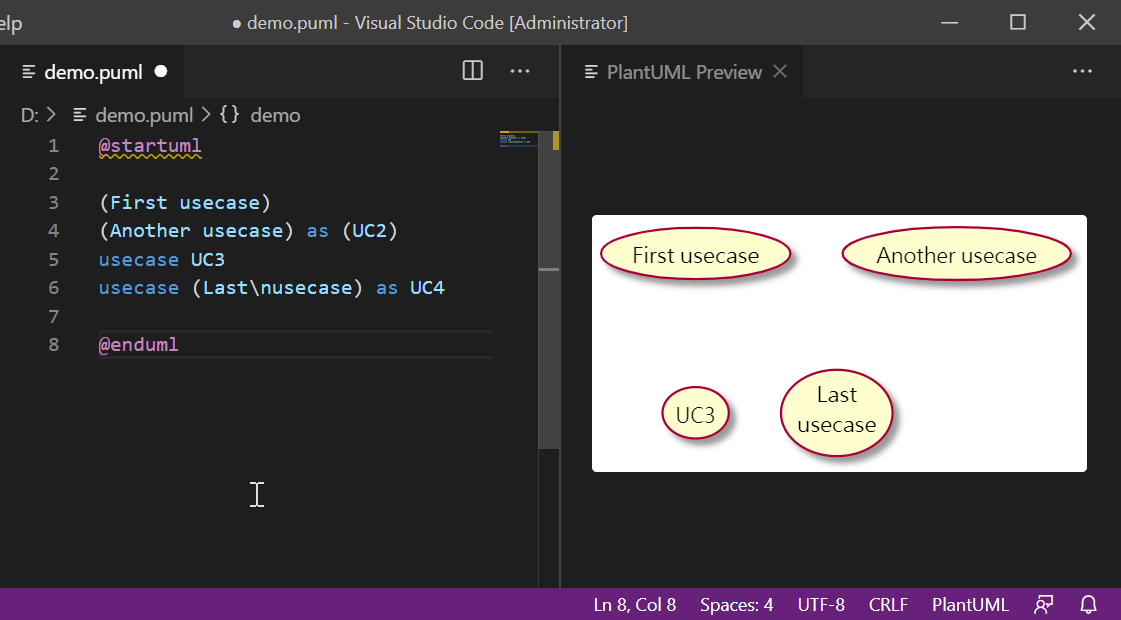
Task: Open the notifications bell
Action: point(1087,605)
